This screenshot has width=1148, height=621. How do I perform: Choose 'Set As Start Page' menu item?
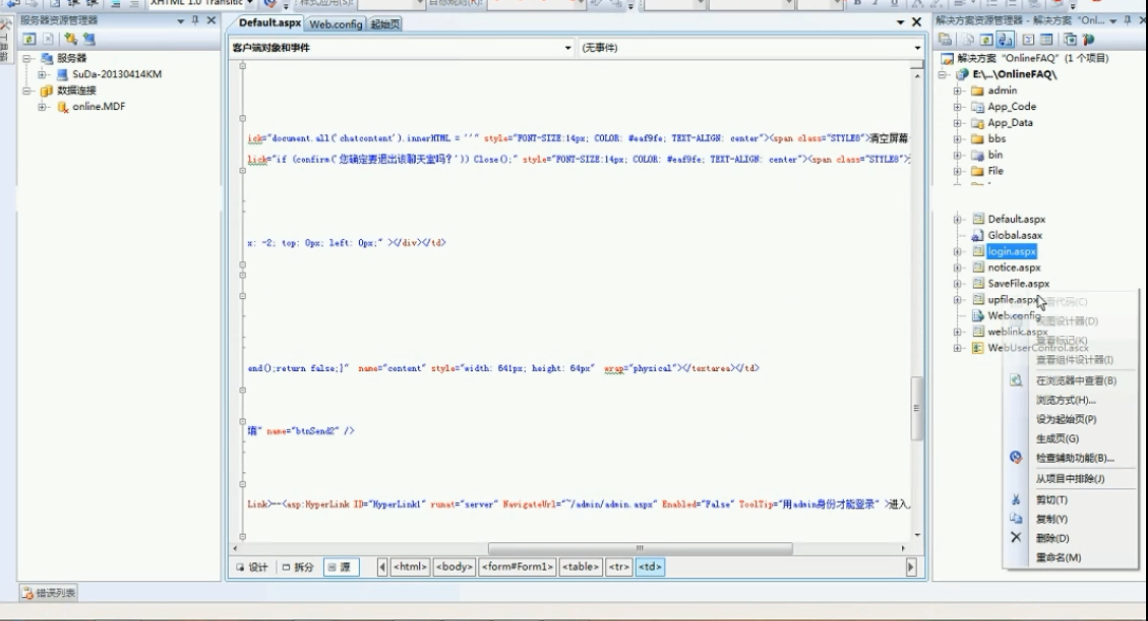[1066, 420]
